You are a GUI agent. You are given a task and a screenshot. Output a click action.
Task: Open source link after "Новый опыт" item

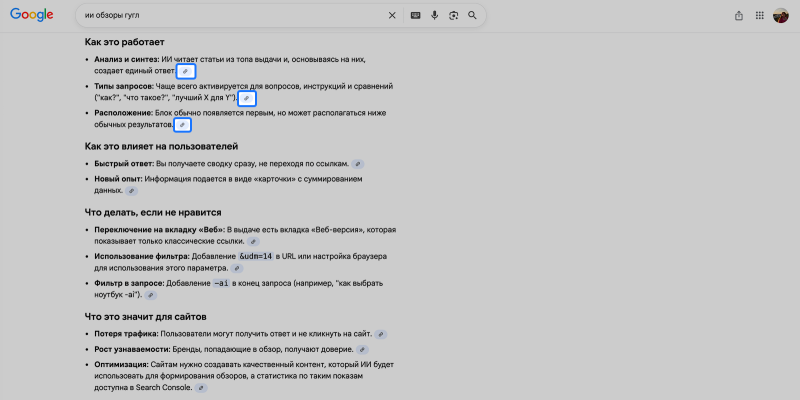(x=131, y=190)
